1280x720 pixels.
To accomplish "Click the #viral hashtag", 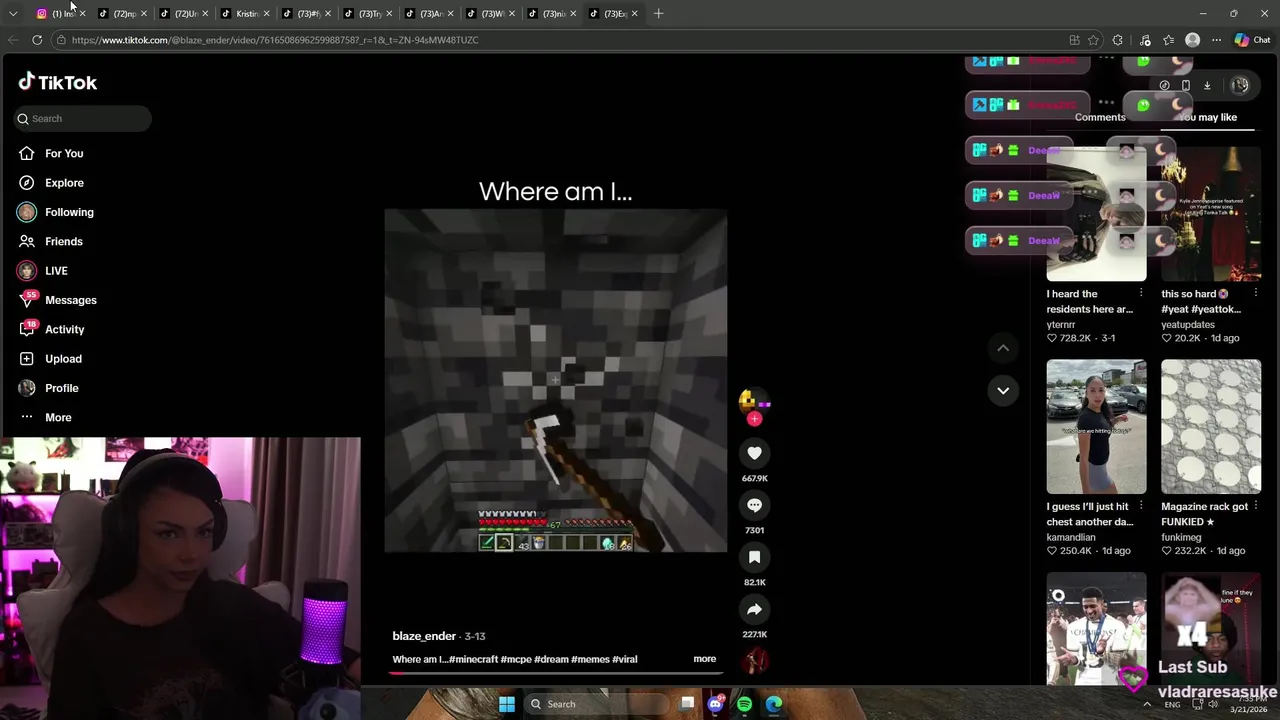I will (x=624, y=659).
